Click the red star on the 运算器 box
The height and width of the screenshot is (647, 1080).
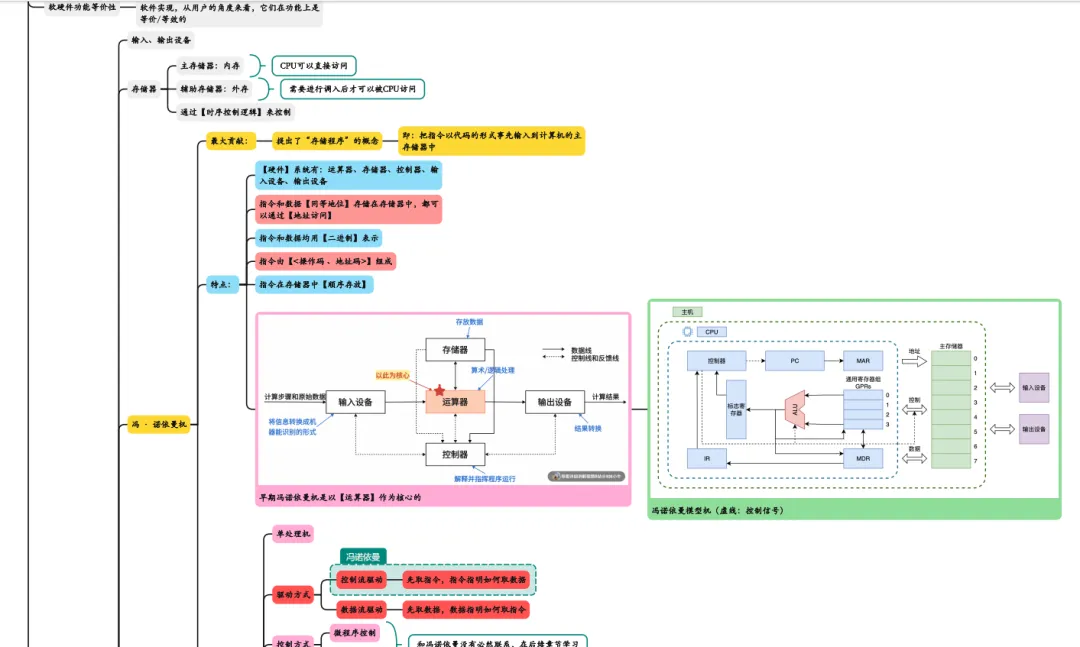click(439, 391)
